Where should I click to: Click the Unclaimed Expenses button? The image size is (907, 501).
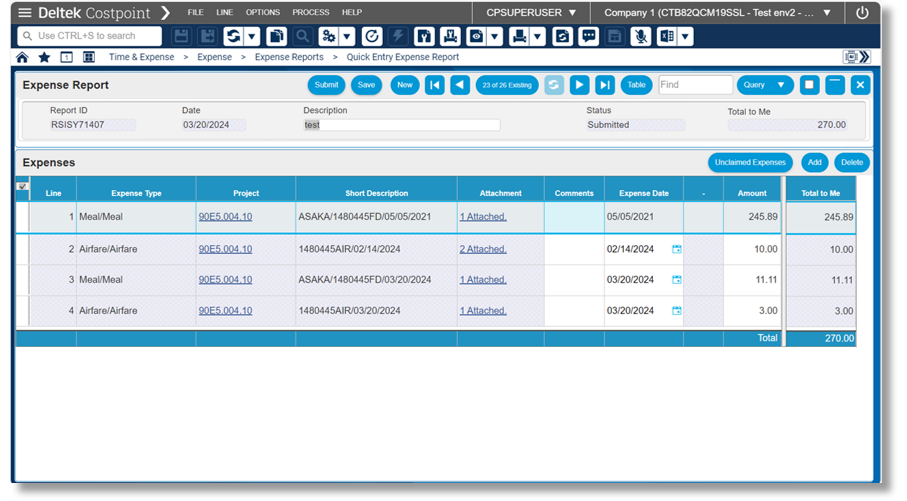[x=750, y=162]
